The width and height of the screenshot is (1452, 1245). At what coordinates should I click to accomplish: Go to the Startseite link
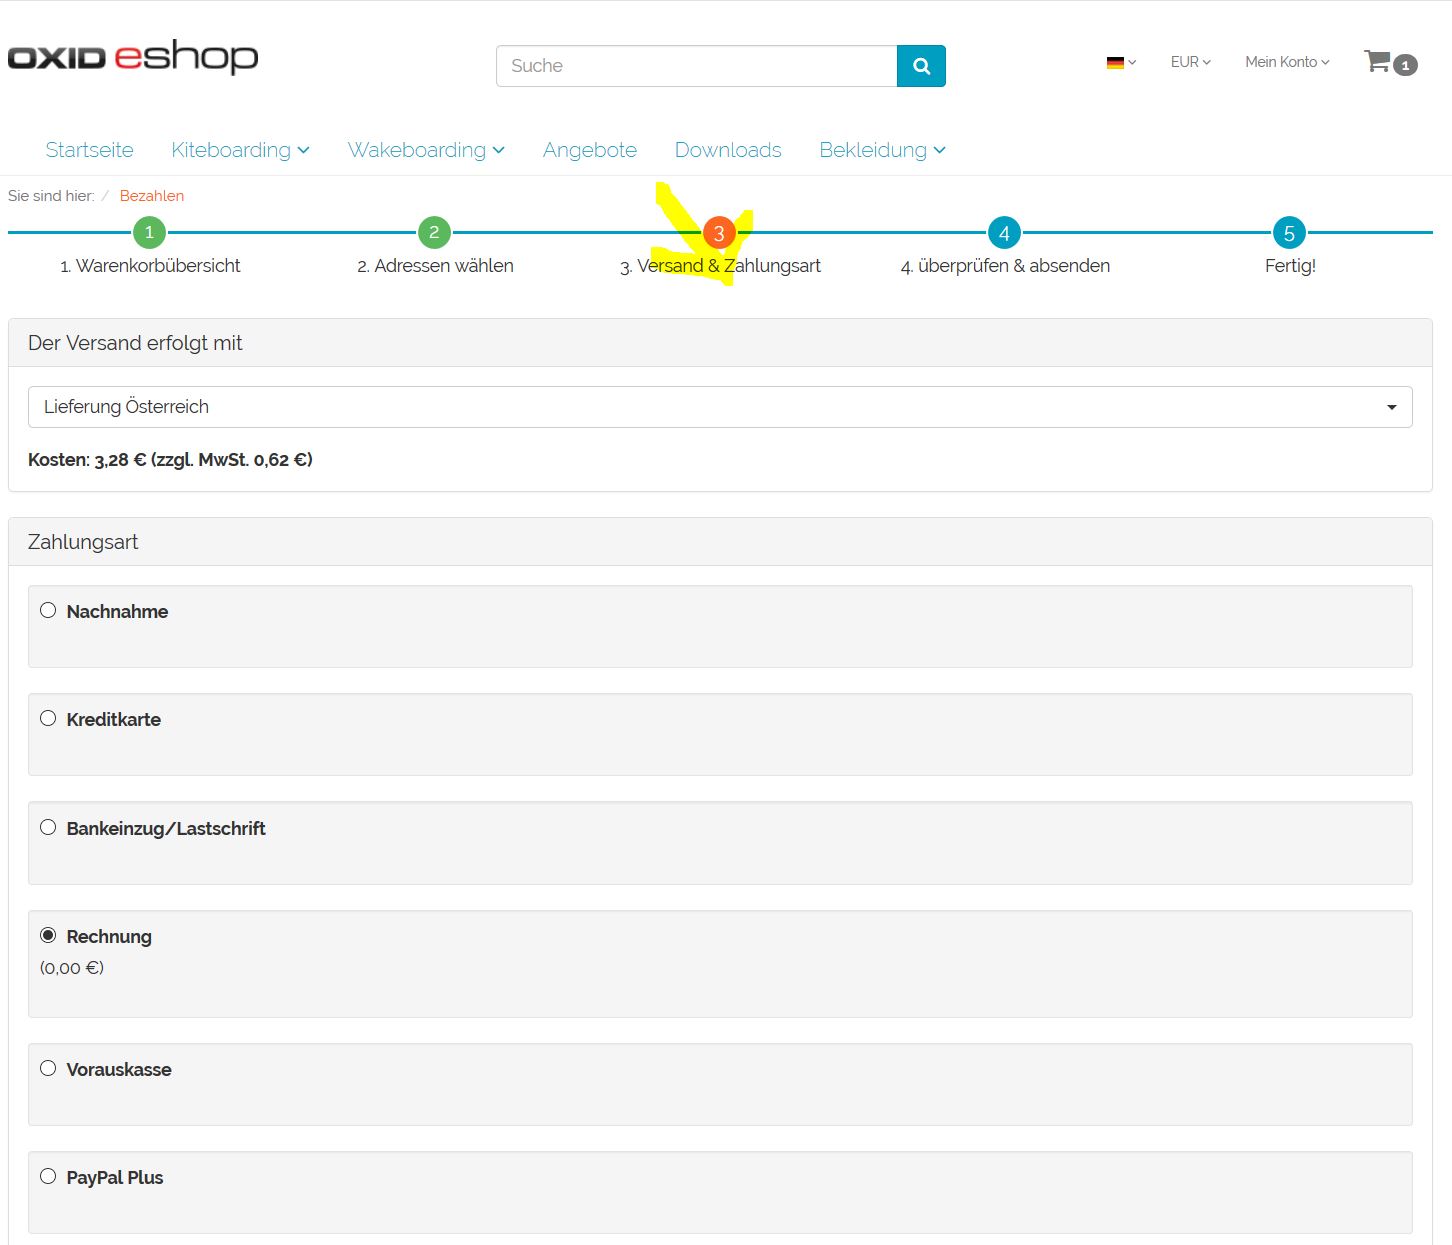tap(89, 150)
